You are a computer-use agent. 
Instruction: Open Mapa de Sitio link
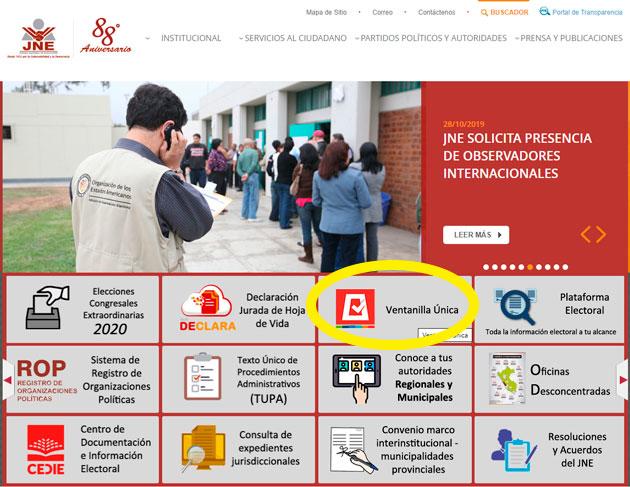[326, 12]
